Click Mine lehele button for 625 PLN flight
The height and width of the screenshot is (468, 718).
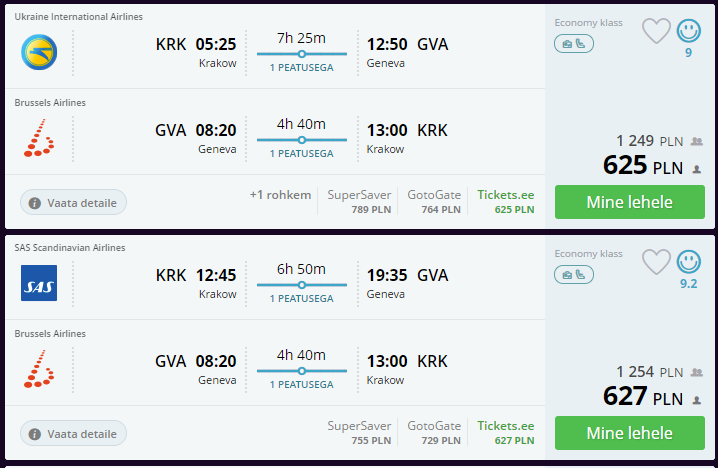[x=630, y=202]
